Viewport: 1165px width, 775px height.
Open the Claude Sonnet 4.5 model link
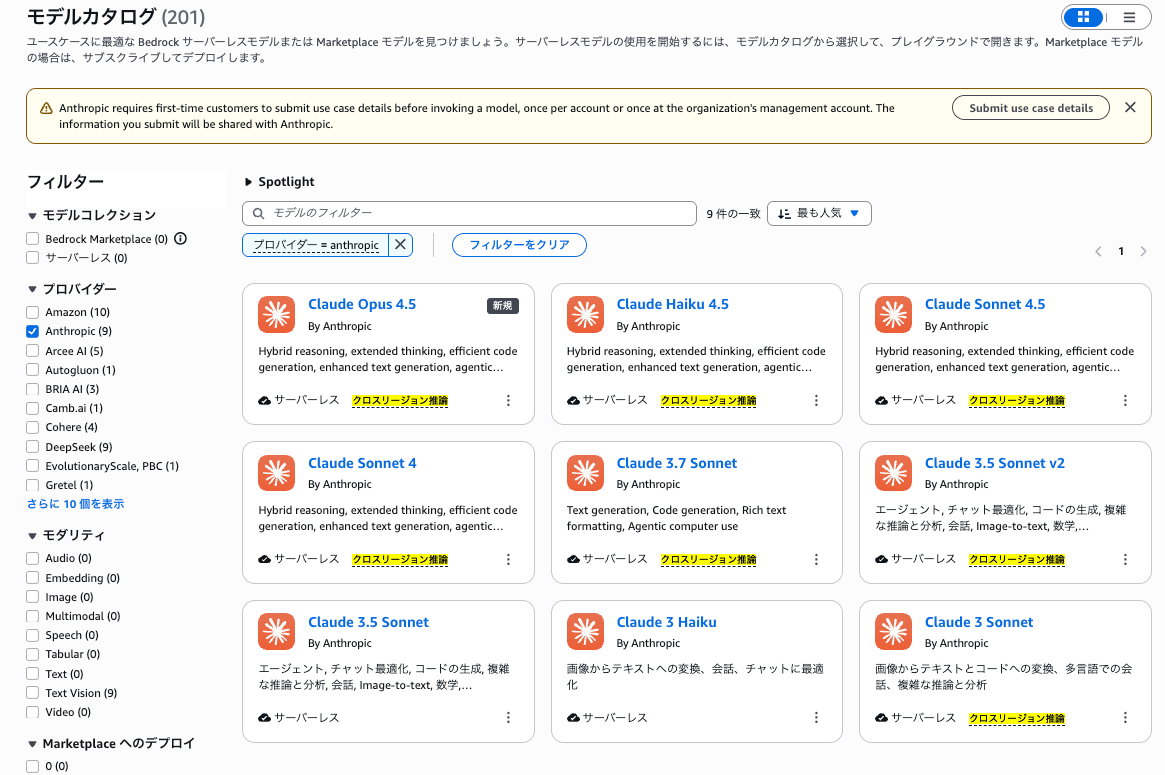point(984,304)
